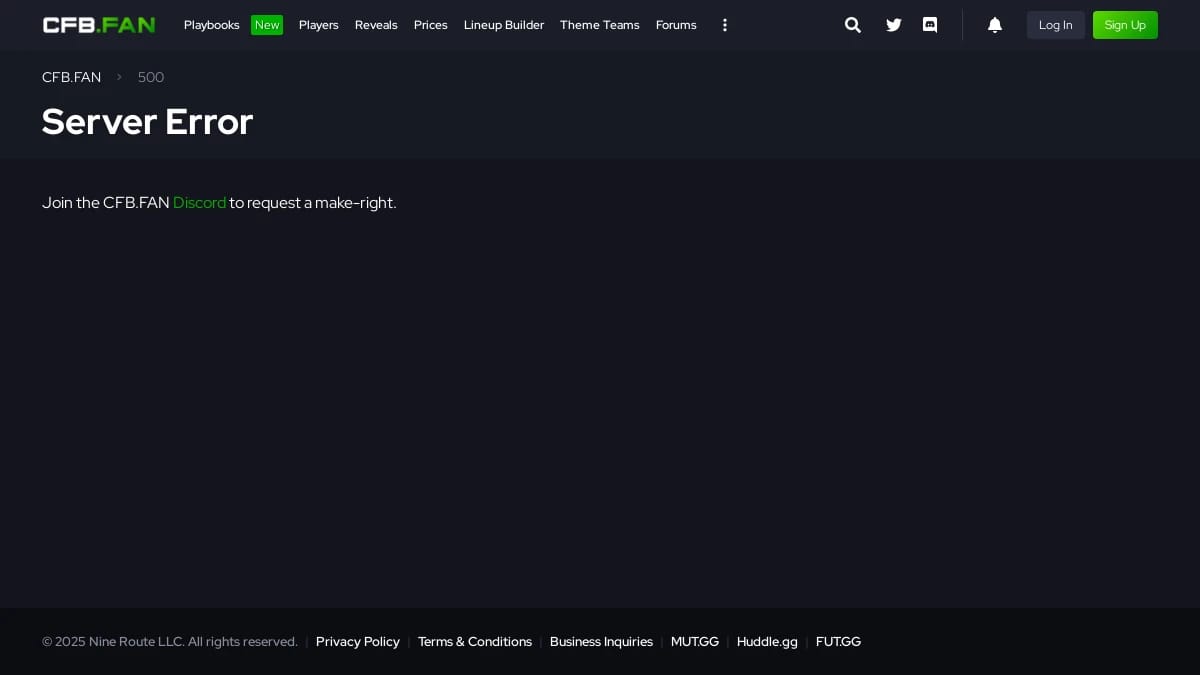Click the CFB.FAN logo

coord(99,25)
